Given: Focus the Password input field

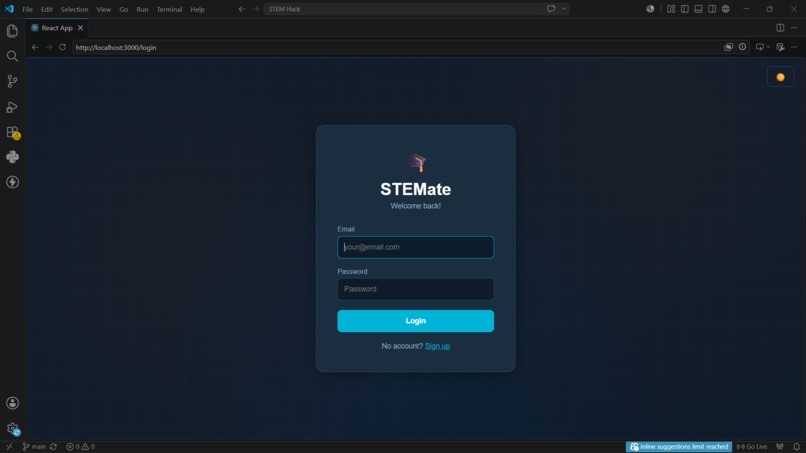Looking at the screenshot, I should pos(415,289).
